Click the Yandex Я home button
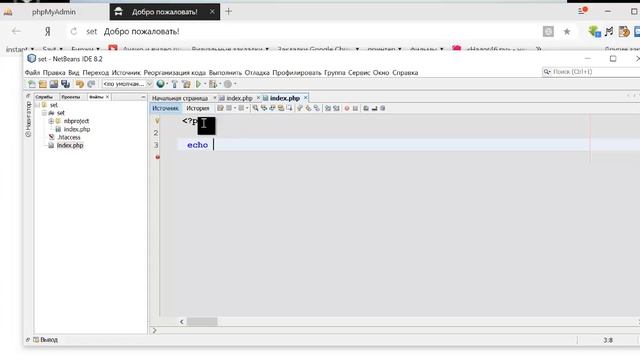Viewport: 640px width, 360px height. click(48, 31)
